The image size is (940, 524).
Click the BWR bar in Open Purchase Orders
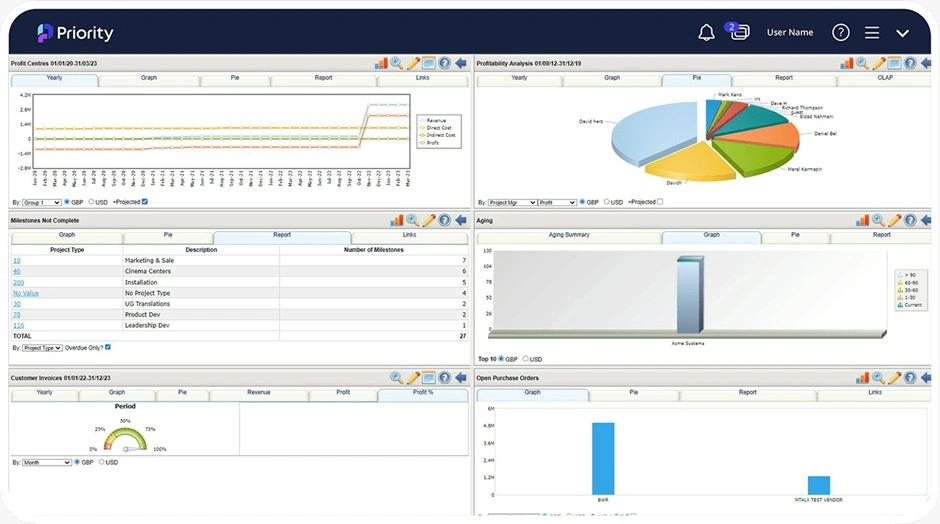(603, 459)
